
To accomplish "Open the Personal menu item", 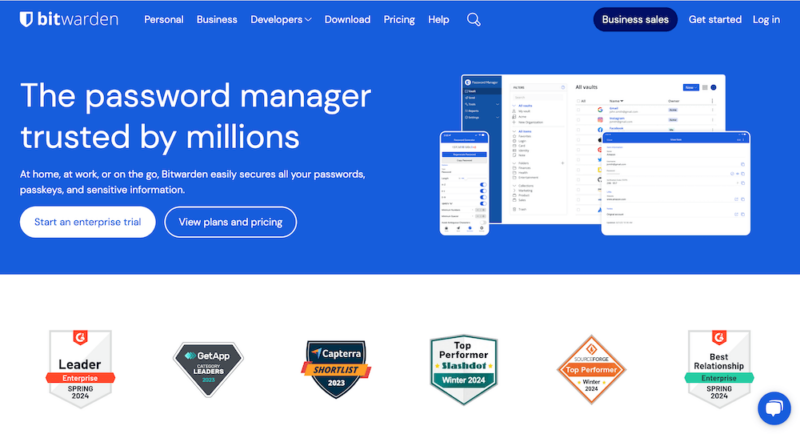I will click(x=164, y=19).
